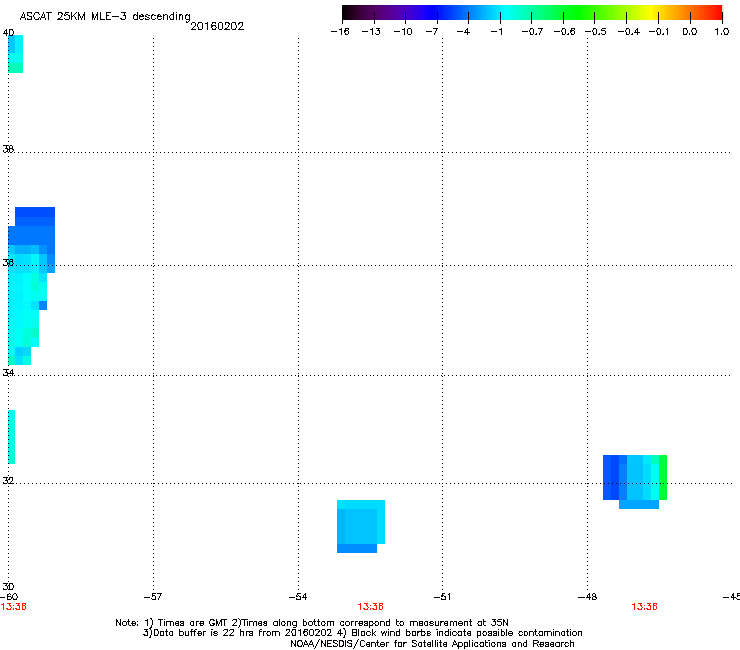Click the note about black wind barbs contamination
The image size is (740, 650).
tap(460, 633)
